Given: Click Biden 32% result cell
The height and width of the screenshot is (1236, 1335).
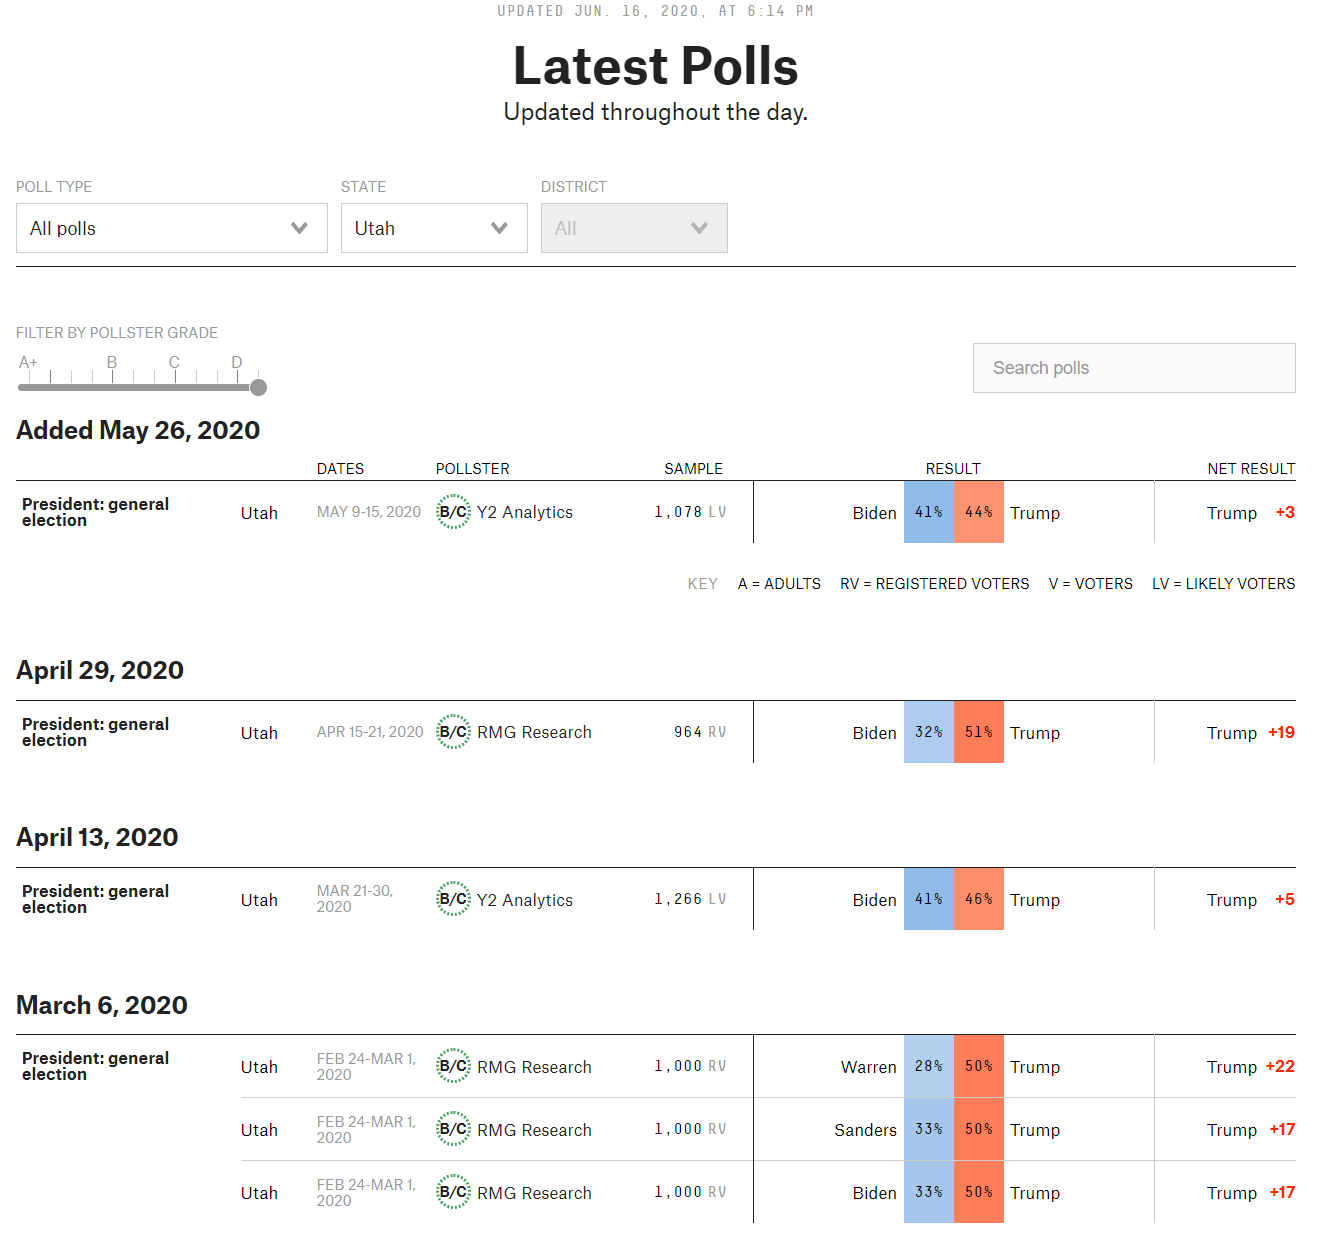Looking at the screenshot, I should point(929,732).
